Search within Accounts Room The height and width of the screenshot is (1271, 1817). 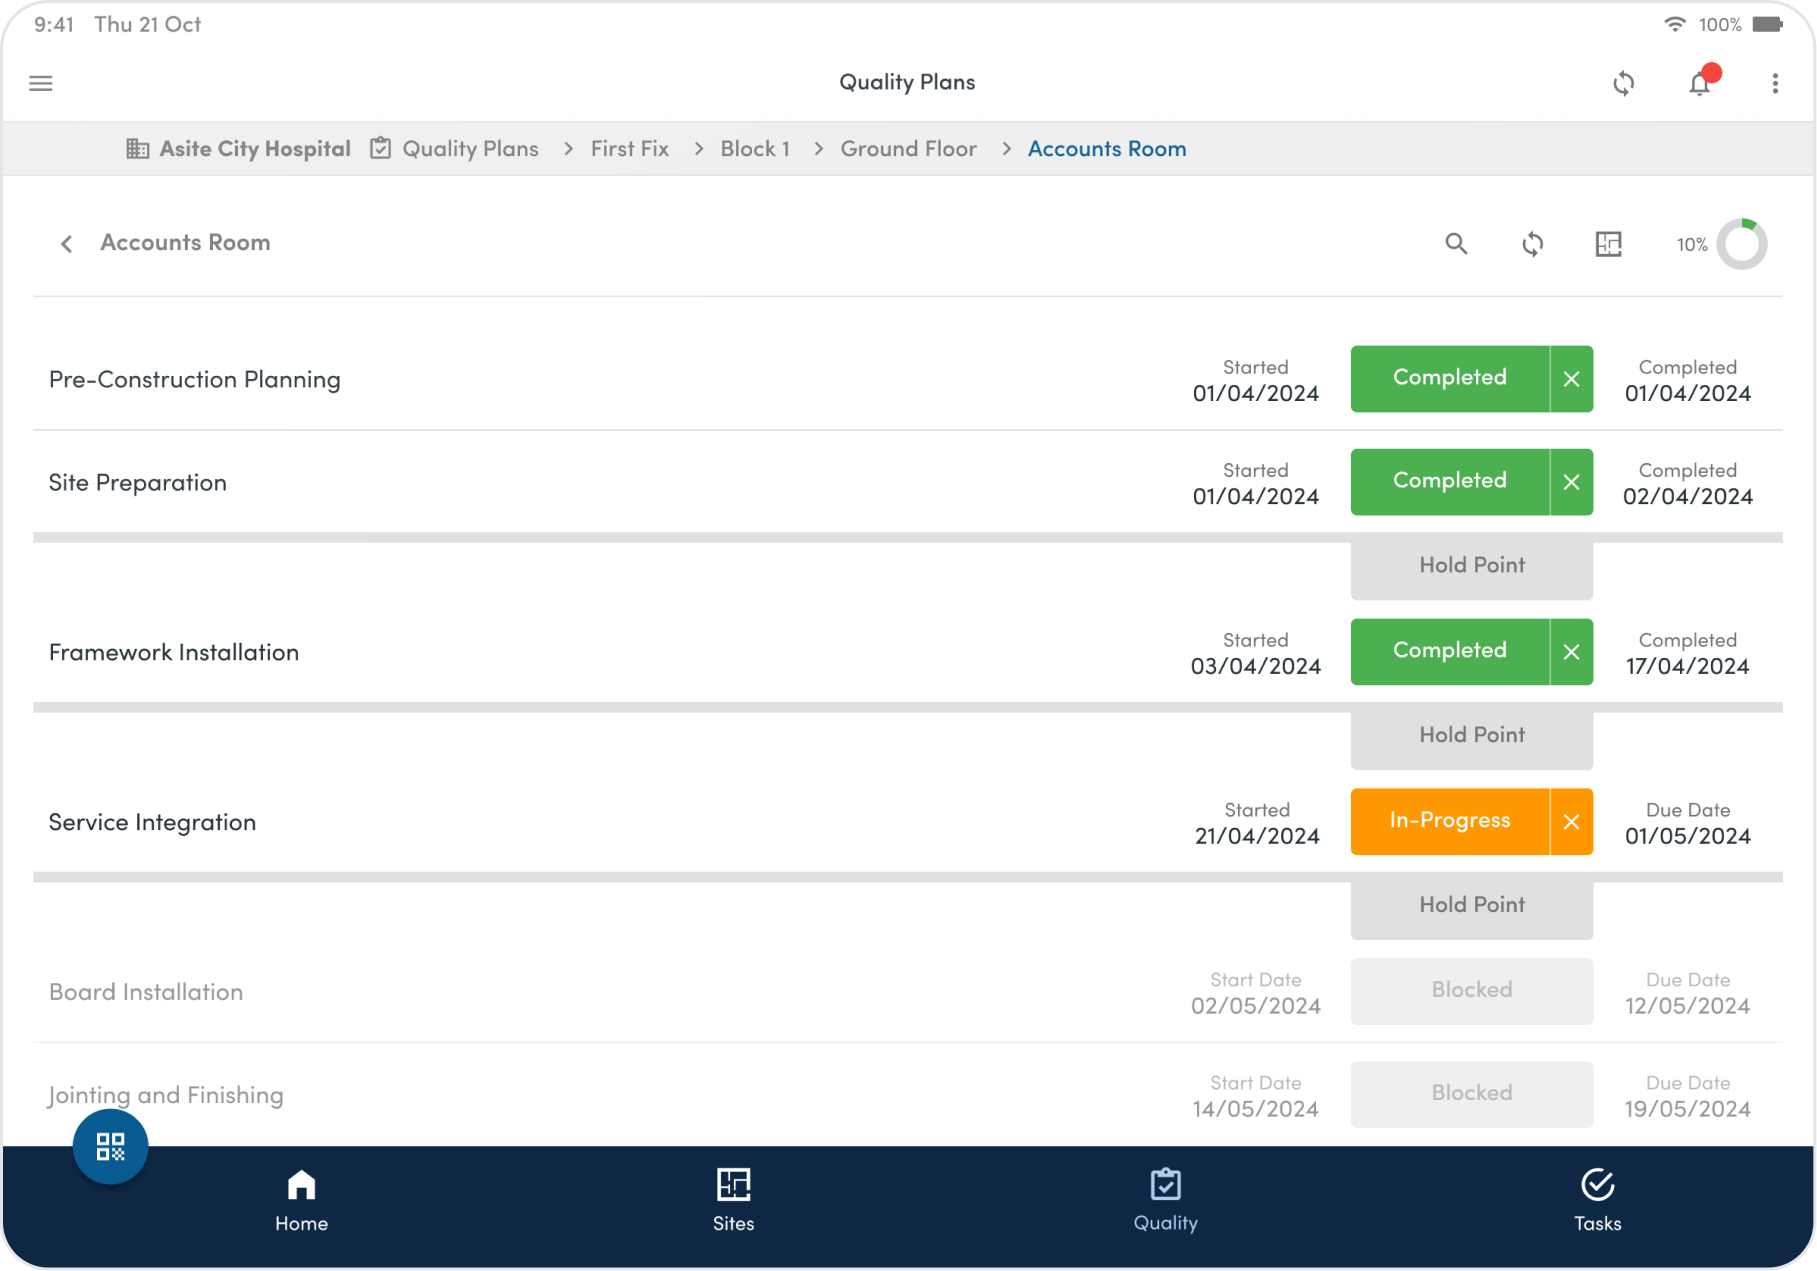(1456, 244)
